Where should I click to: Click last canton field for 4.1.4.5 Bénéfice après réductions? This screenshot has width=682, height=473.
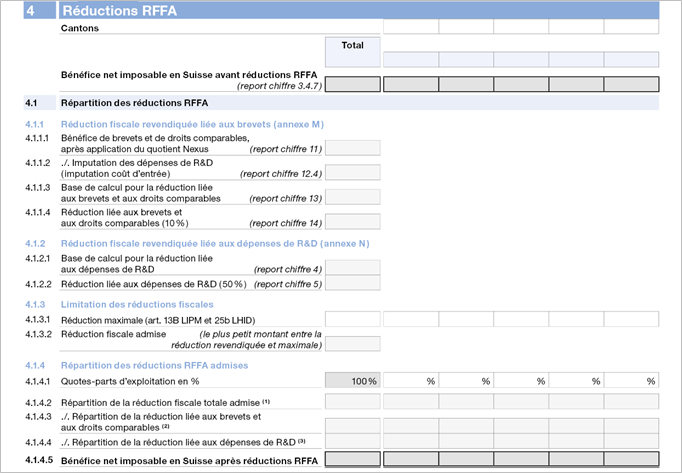point(631,459)
